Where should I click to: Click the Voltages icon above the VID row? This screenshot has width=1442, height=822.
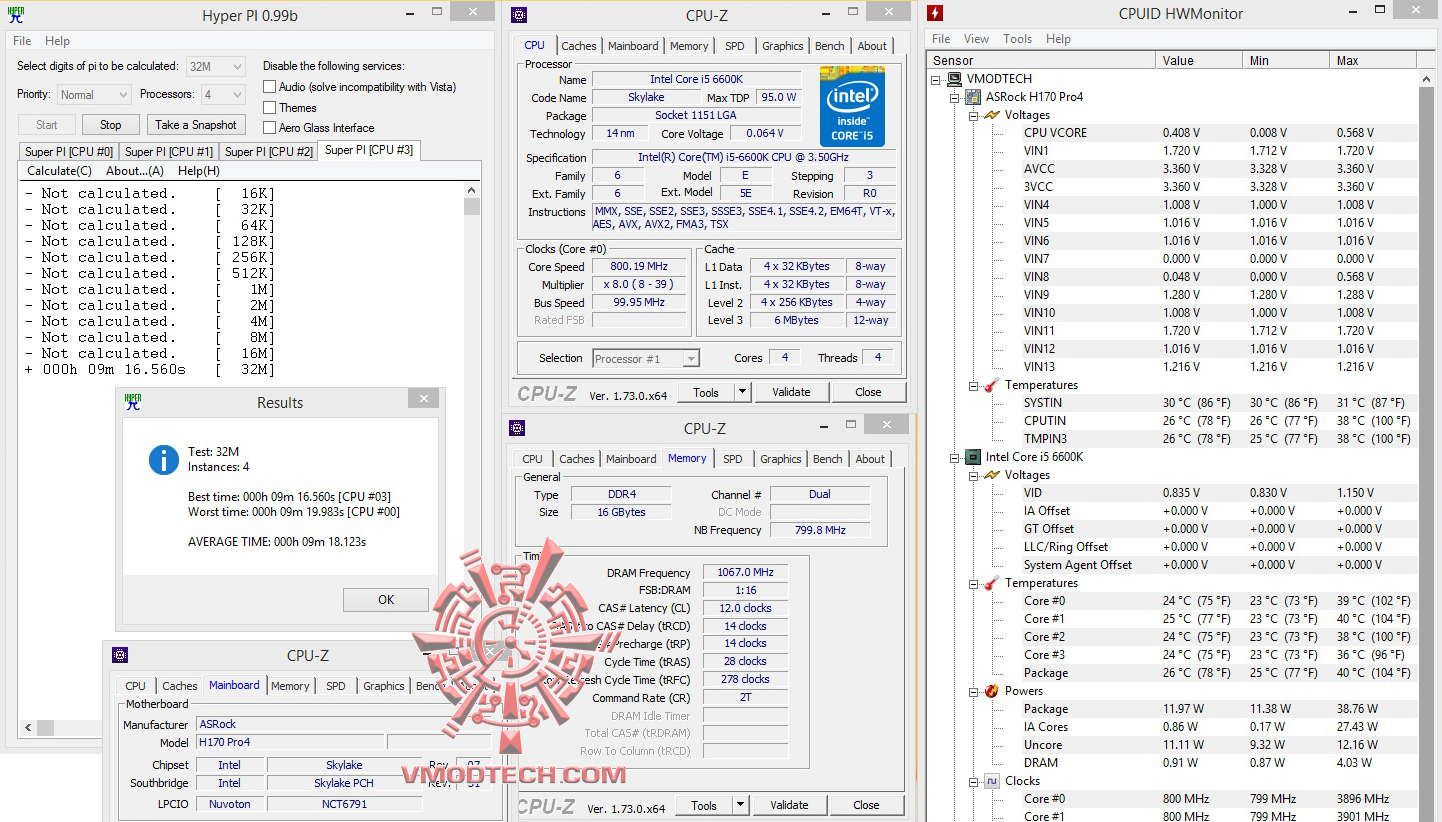[x=992, y=475]
